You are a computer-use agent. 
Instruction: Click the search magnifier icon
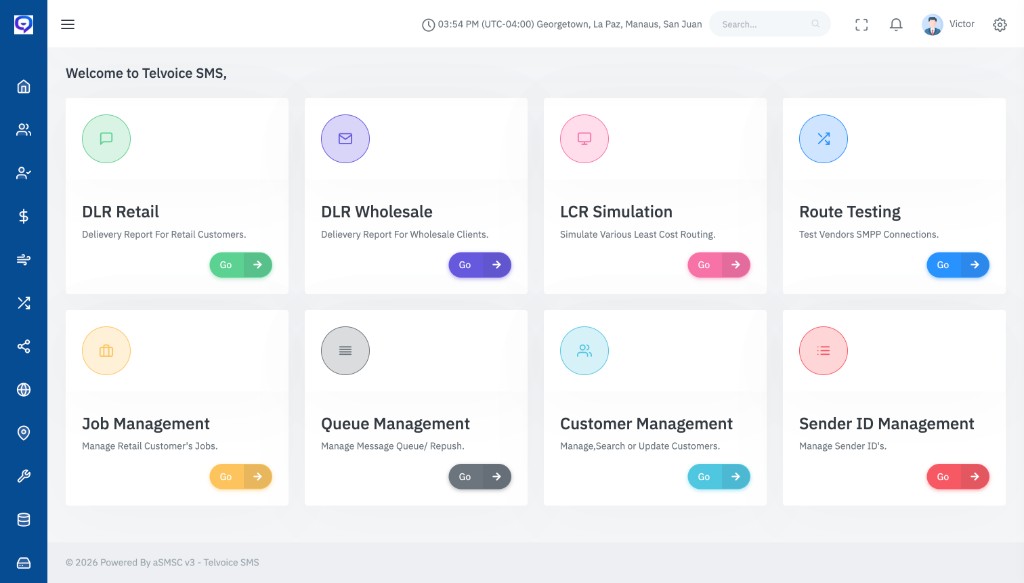(x=816, y=24)
